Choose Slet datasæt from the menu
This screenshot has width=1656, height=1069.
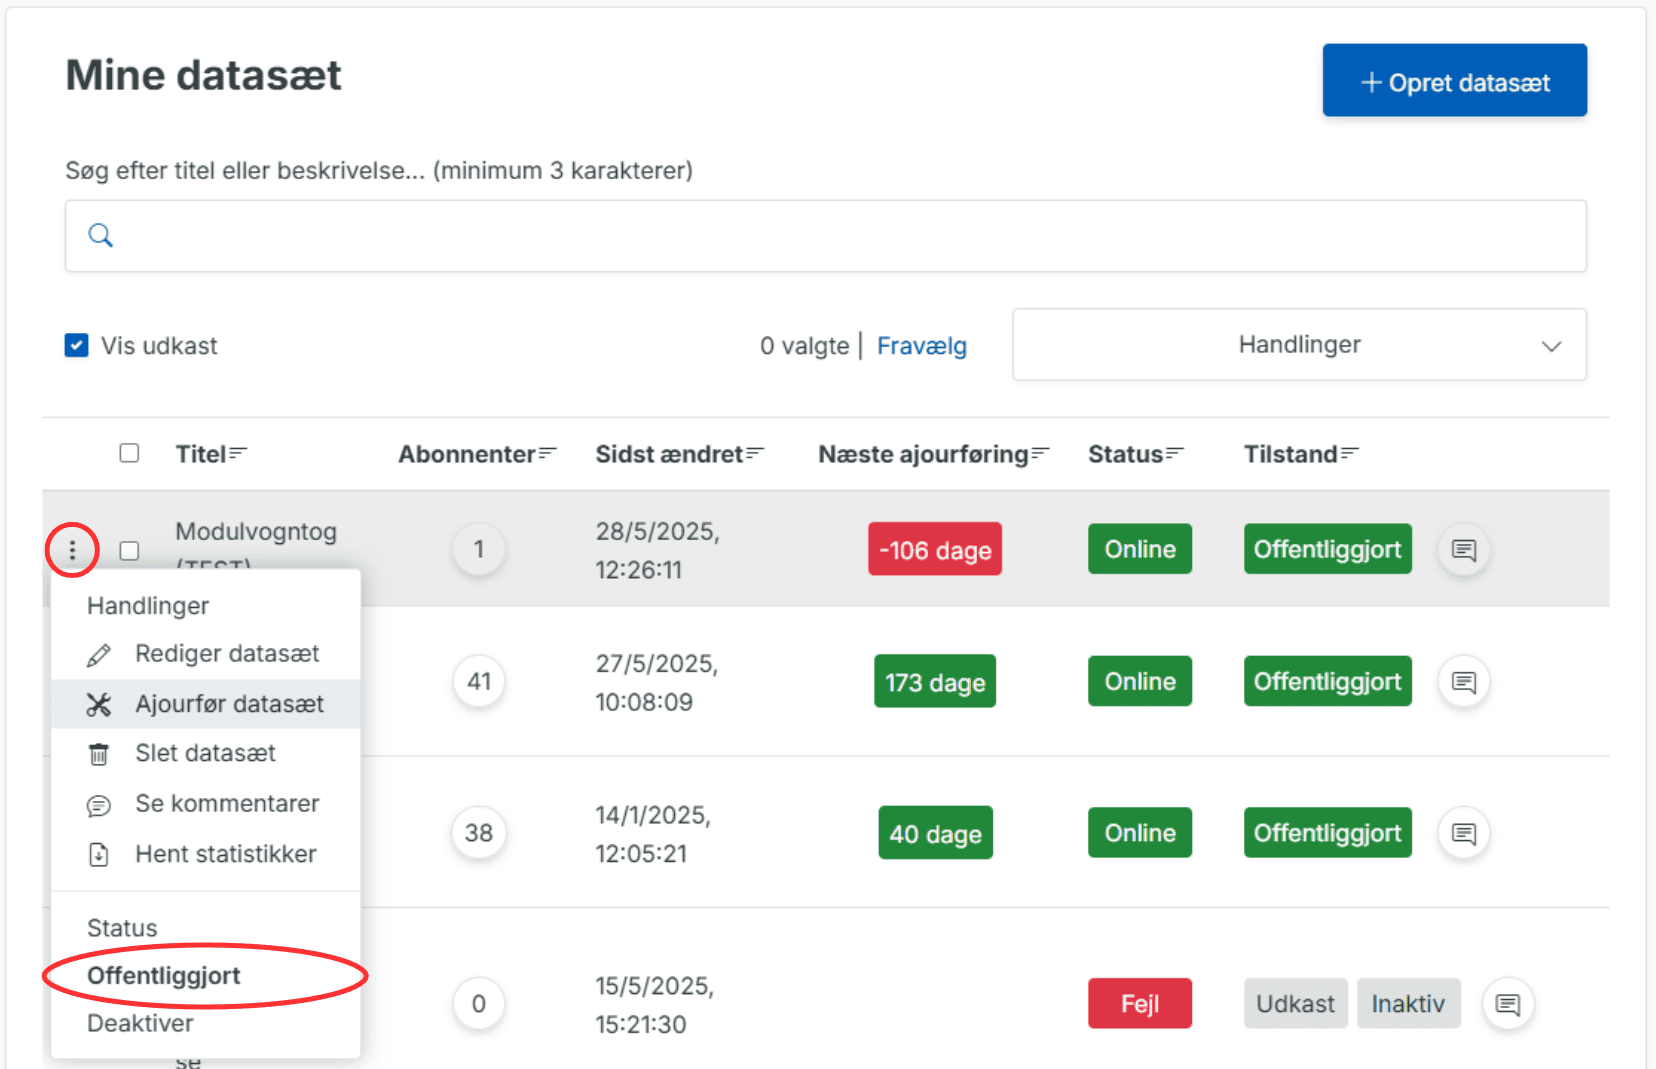click(206, 754)
